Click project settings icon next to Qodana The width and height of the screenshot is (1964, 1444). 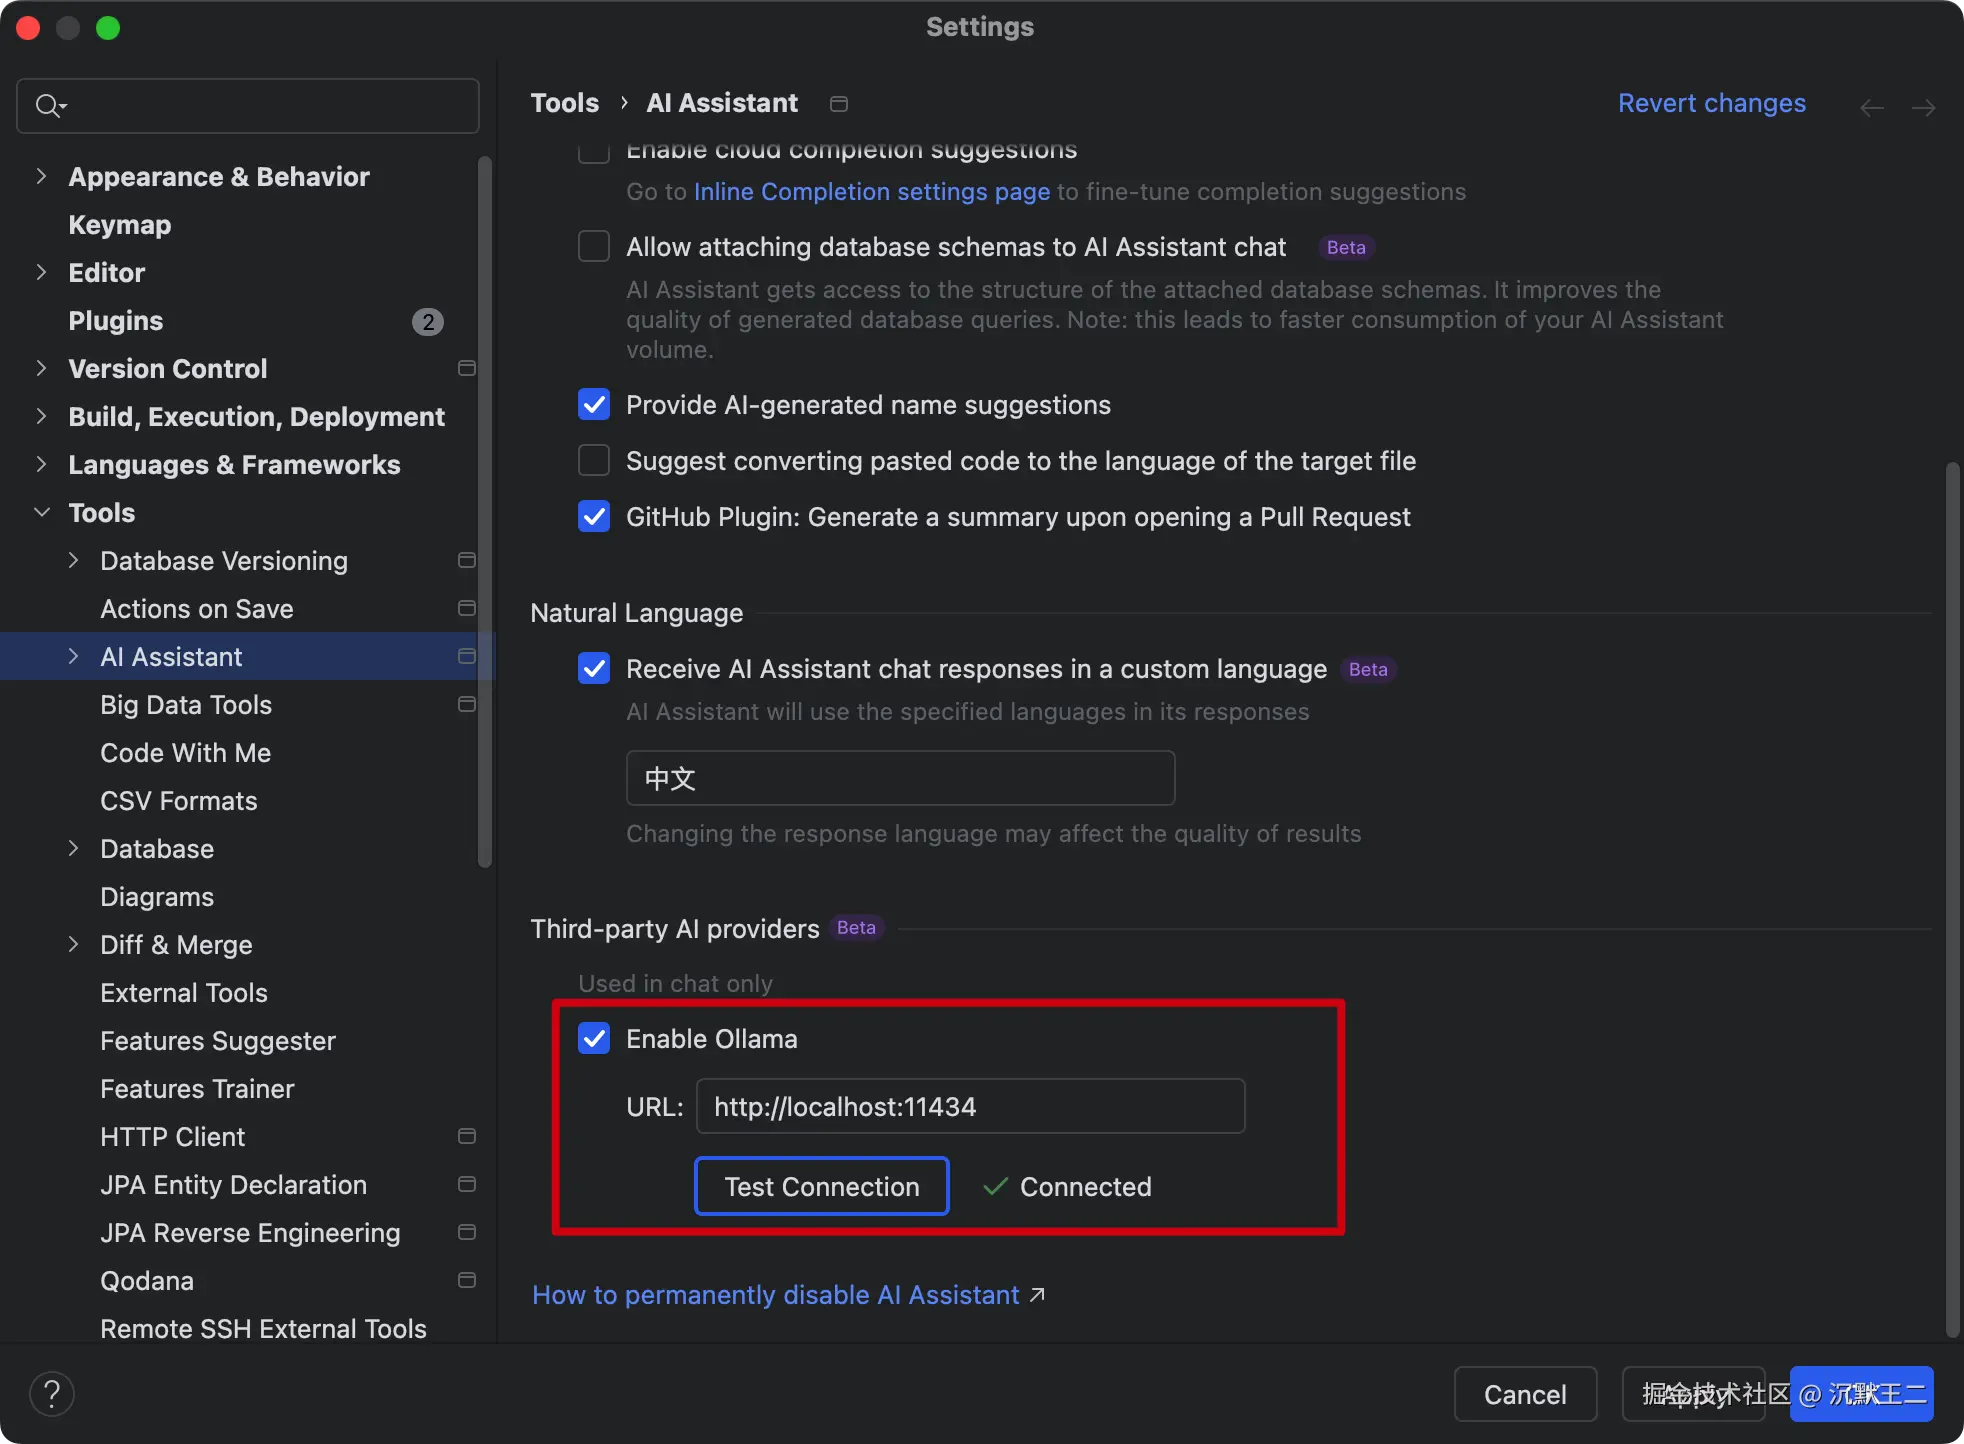(466, 1280)
